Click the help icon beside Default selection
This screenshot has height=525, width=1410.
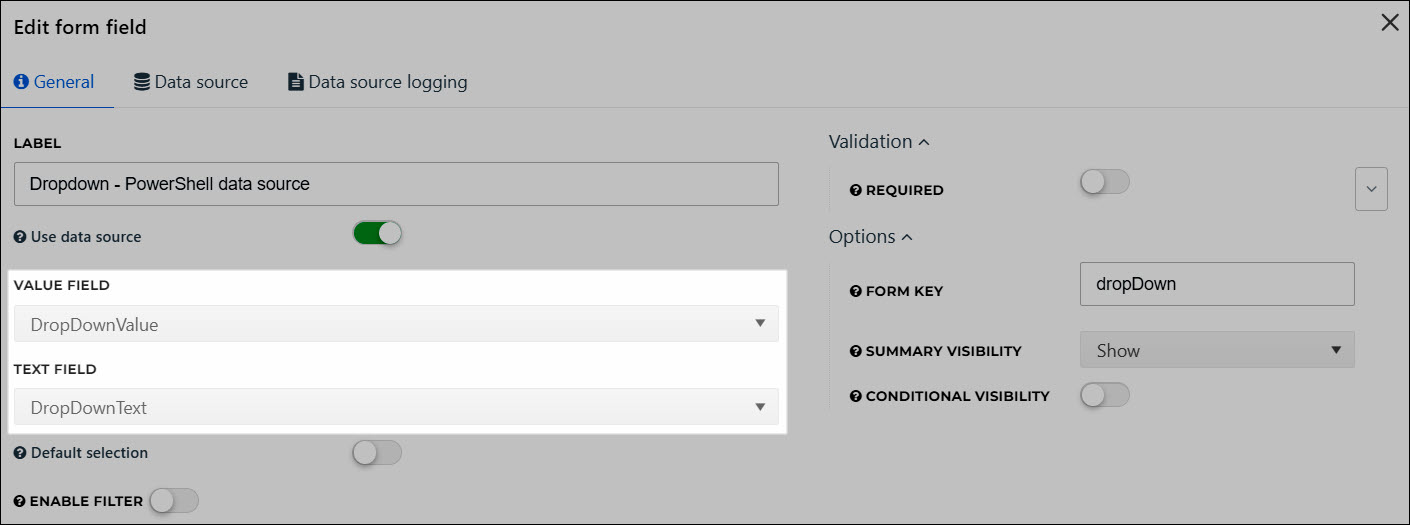pyautogui.click(x=20, y=453)
